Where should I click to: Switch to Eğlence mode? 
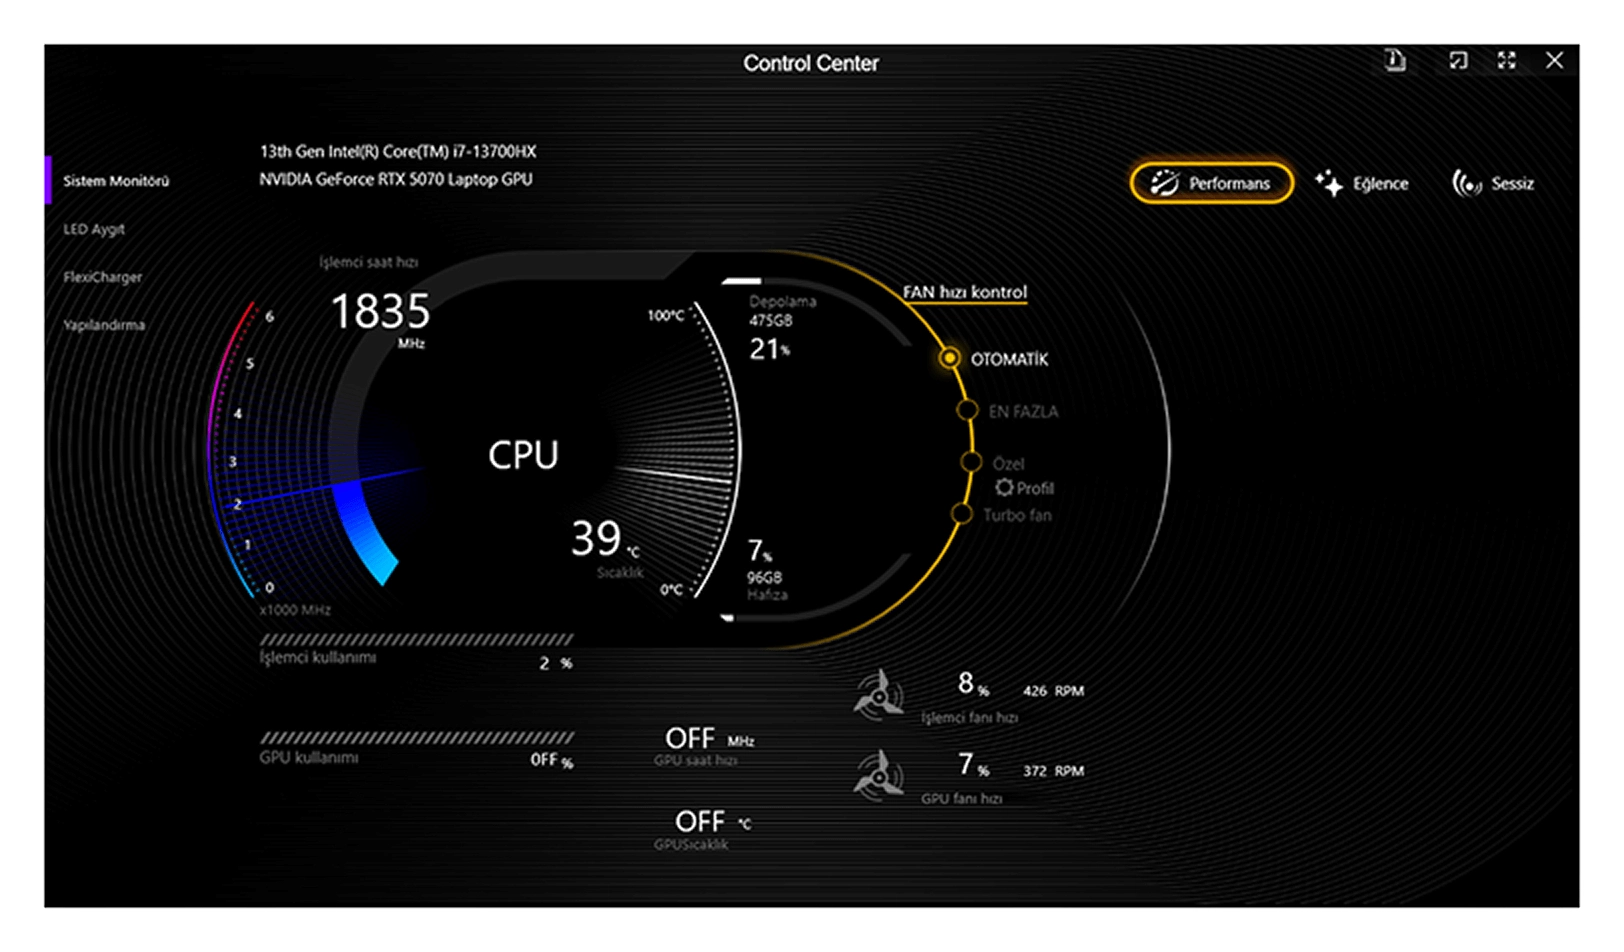(1362, 183)
